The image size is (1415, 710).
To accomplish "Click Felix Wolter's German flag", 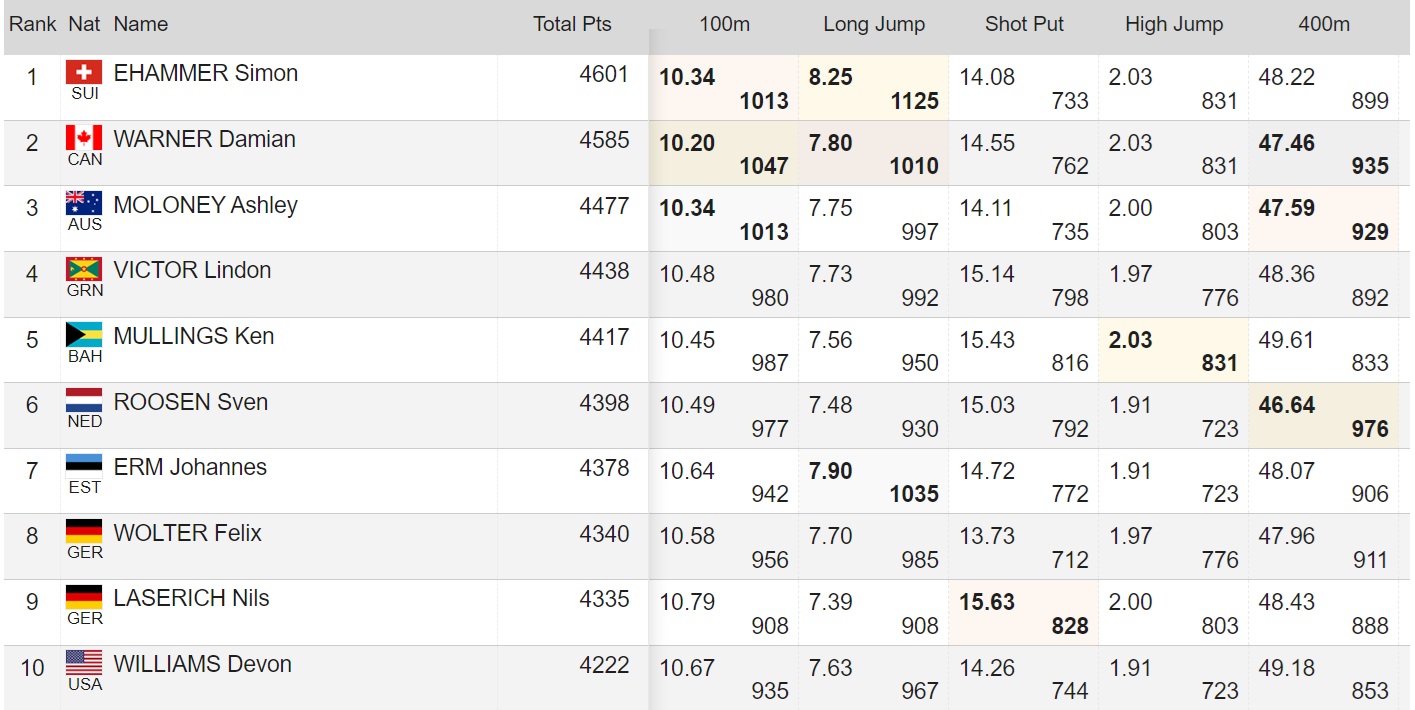I will click(84, 532).
